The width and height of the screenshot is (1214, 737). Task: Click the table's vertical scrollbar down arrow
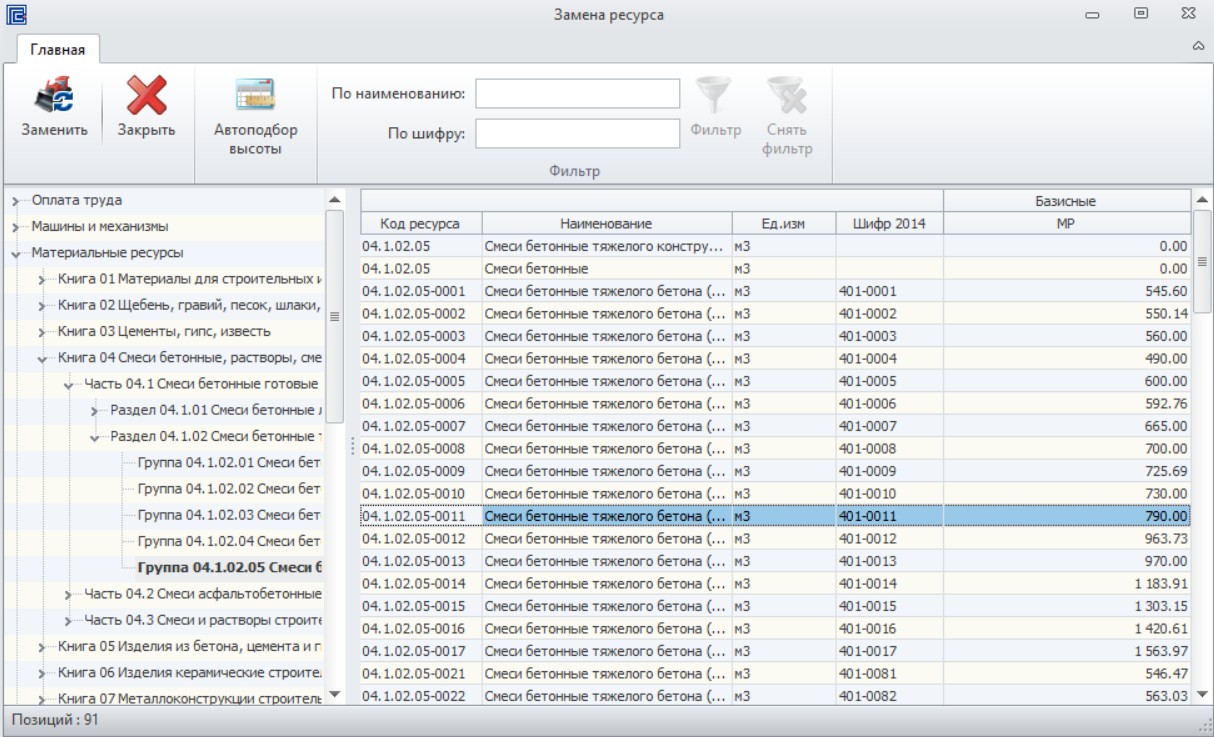1202,693
